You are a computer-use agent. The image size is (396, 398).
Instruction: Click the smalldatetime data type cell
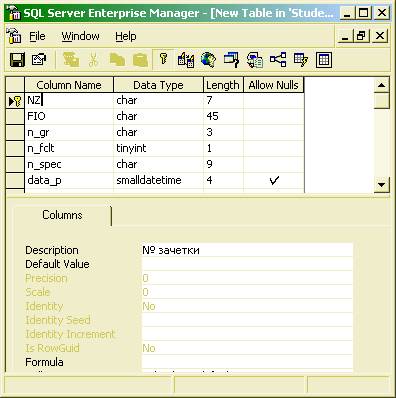158,180
